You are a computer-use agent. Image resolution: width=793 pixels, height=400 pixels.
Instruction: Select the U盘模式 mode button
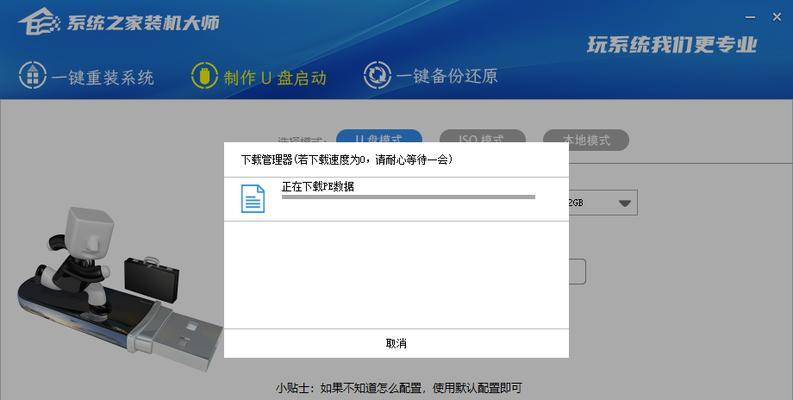(x=379, y=139)
